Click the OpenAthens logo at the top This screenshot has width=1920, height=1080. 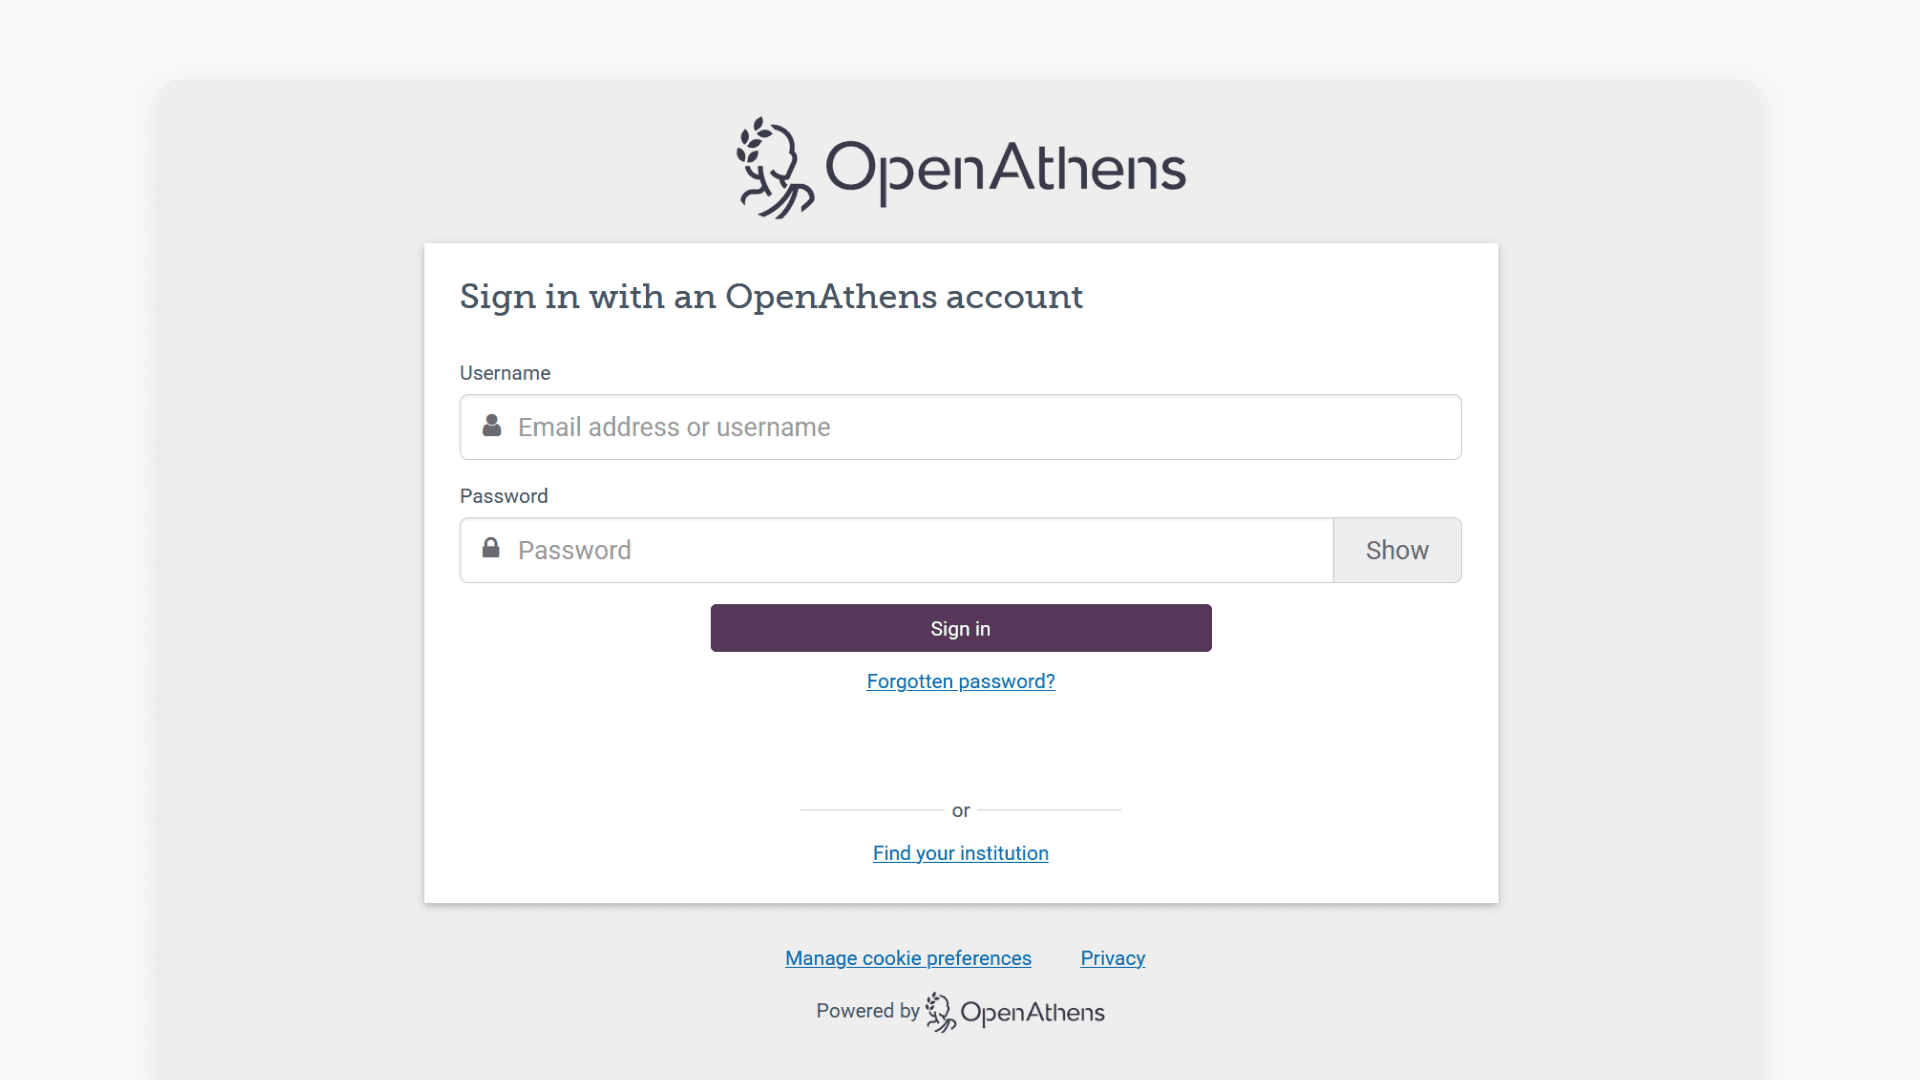tap(960, 166)
